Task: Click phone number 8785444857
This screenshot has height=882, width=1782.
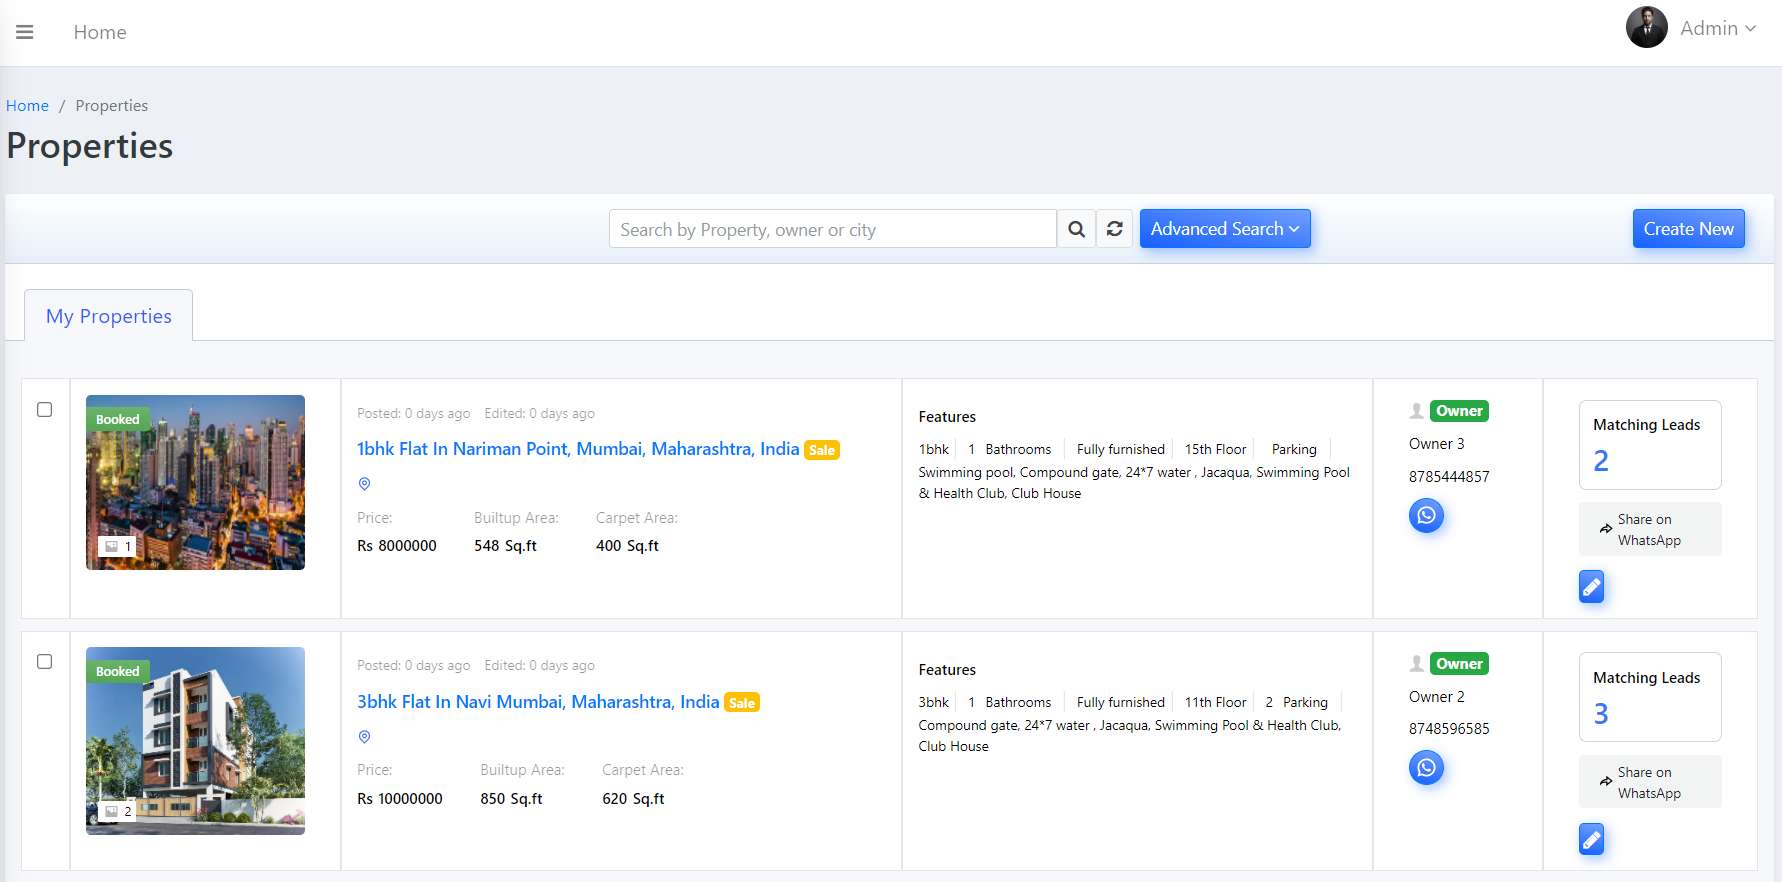Action: pyautogui.click(x=1449, y=477)
